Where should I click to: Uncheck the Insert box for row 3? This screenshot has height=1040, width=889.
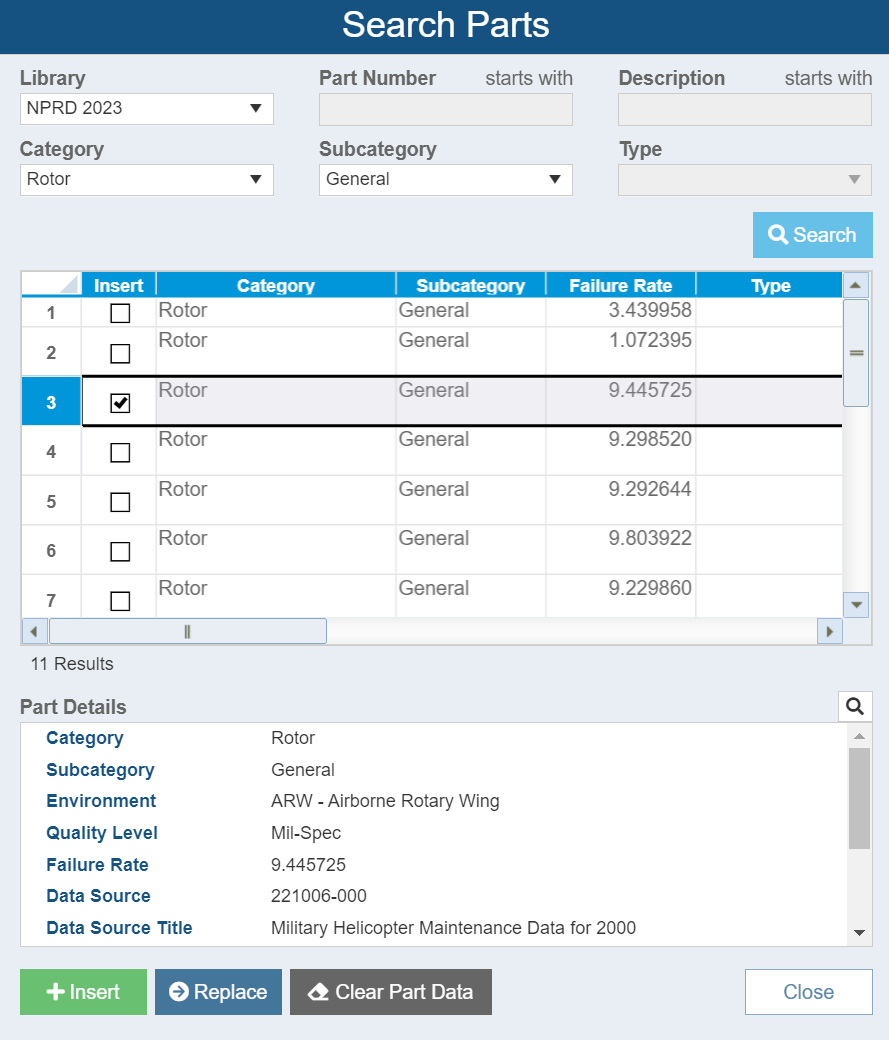tap(120, 403)
